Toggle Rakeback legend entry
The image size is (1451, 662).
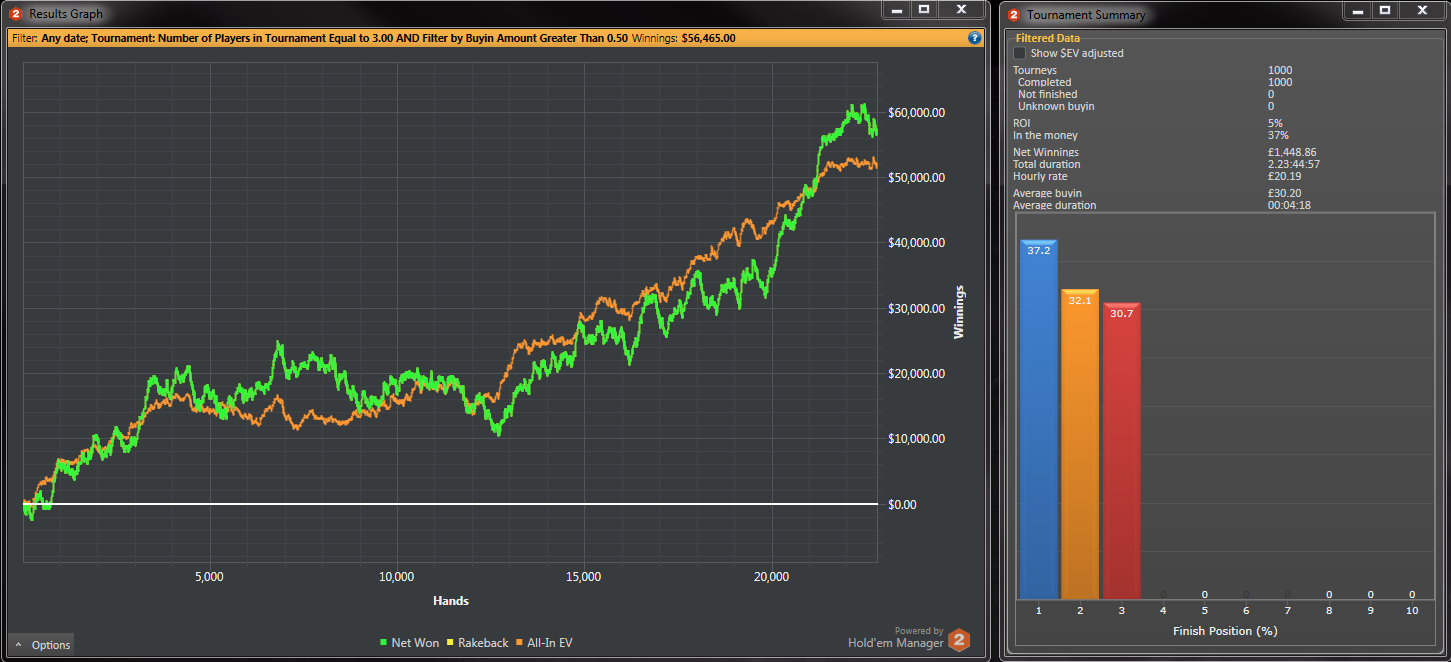click(478, 643)
